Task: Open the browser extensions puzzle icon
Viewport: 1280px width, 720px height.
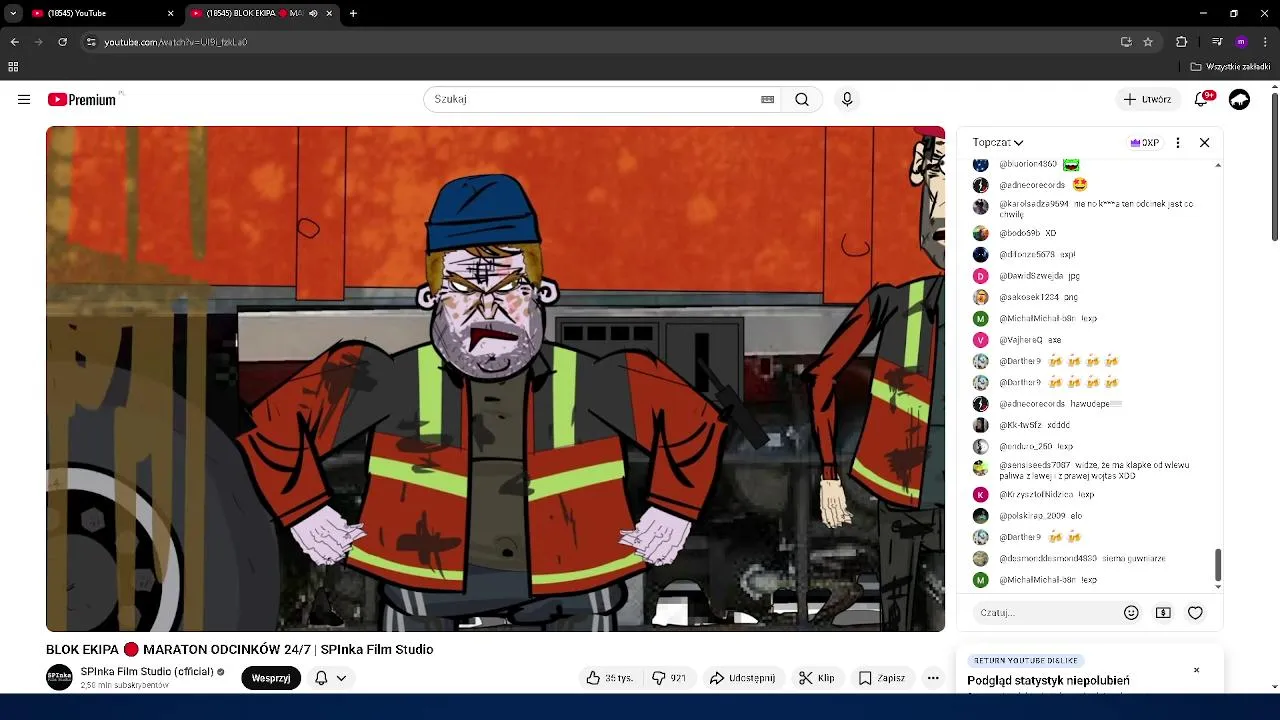Action: (x=1181, y=42)
